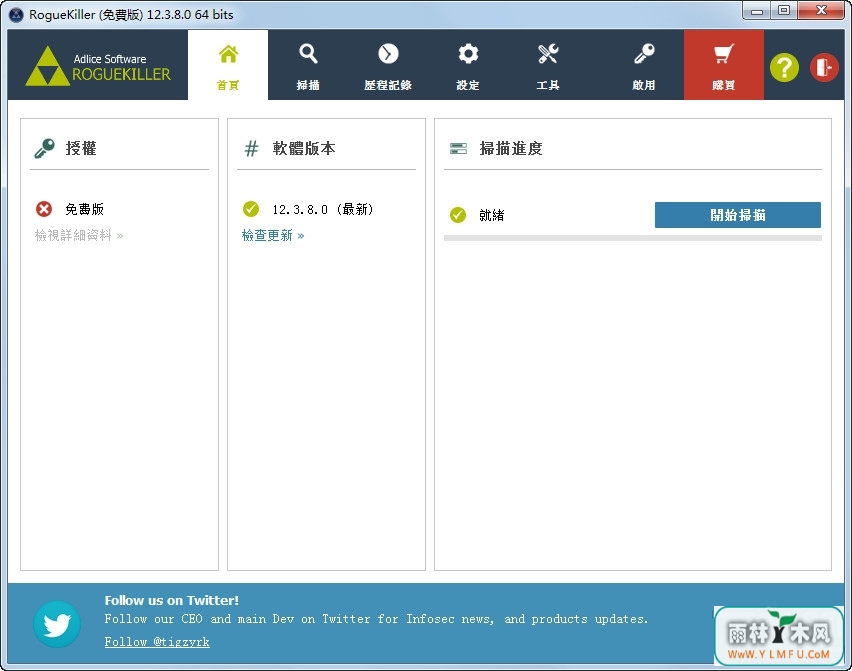Image resolution: width=852 pixels, height=671 pixels.
Task: Open the 工具 tools tab
Action: (548, 65)
